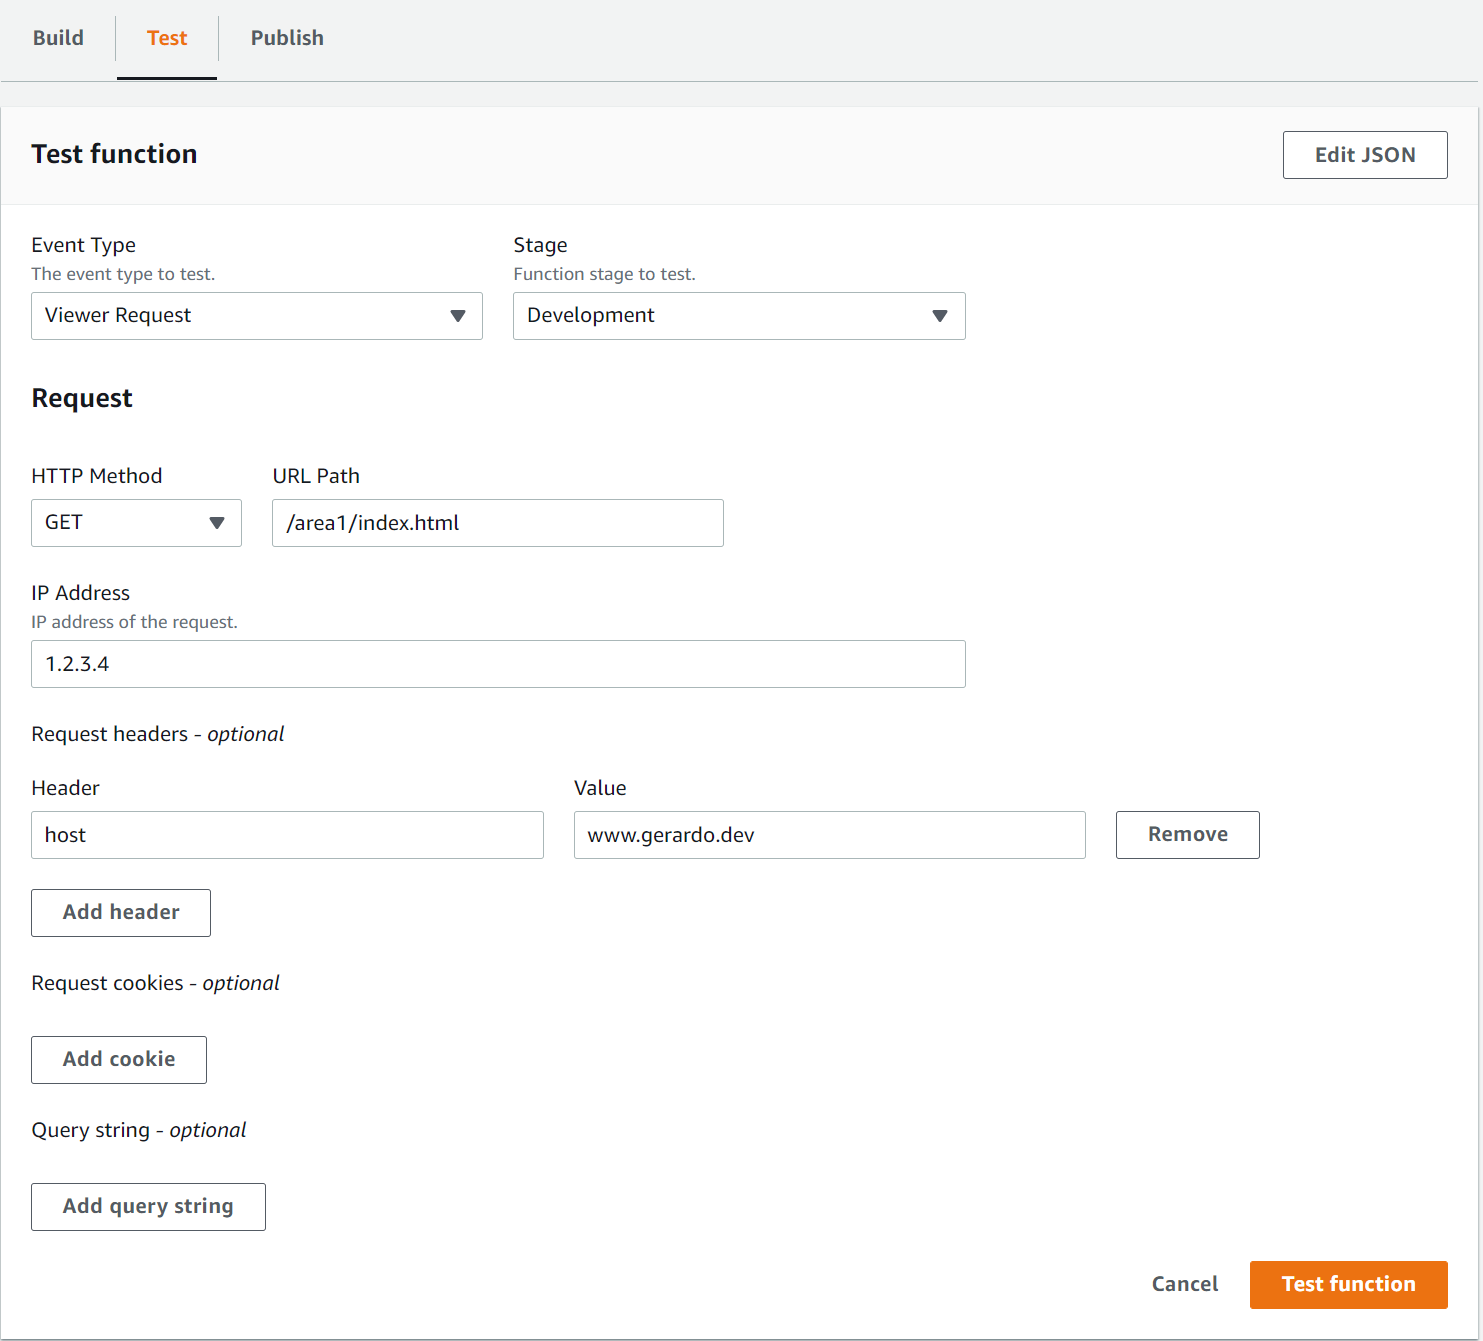Click the Header name field containing host
The width and height of the screenshot is (1483, 1341).
point(287,835)
